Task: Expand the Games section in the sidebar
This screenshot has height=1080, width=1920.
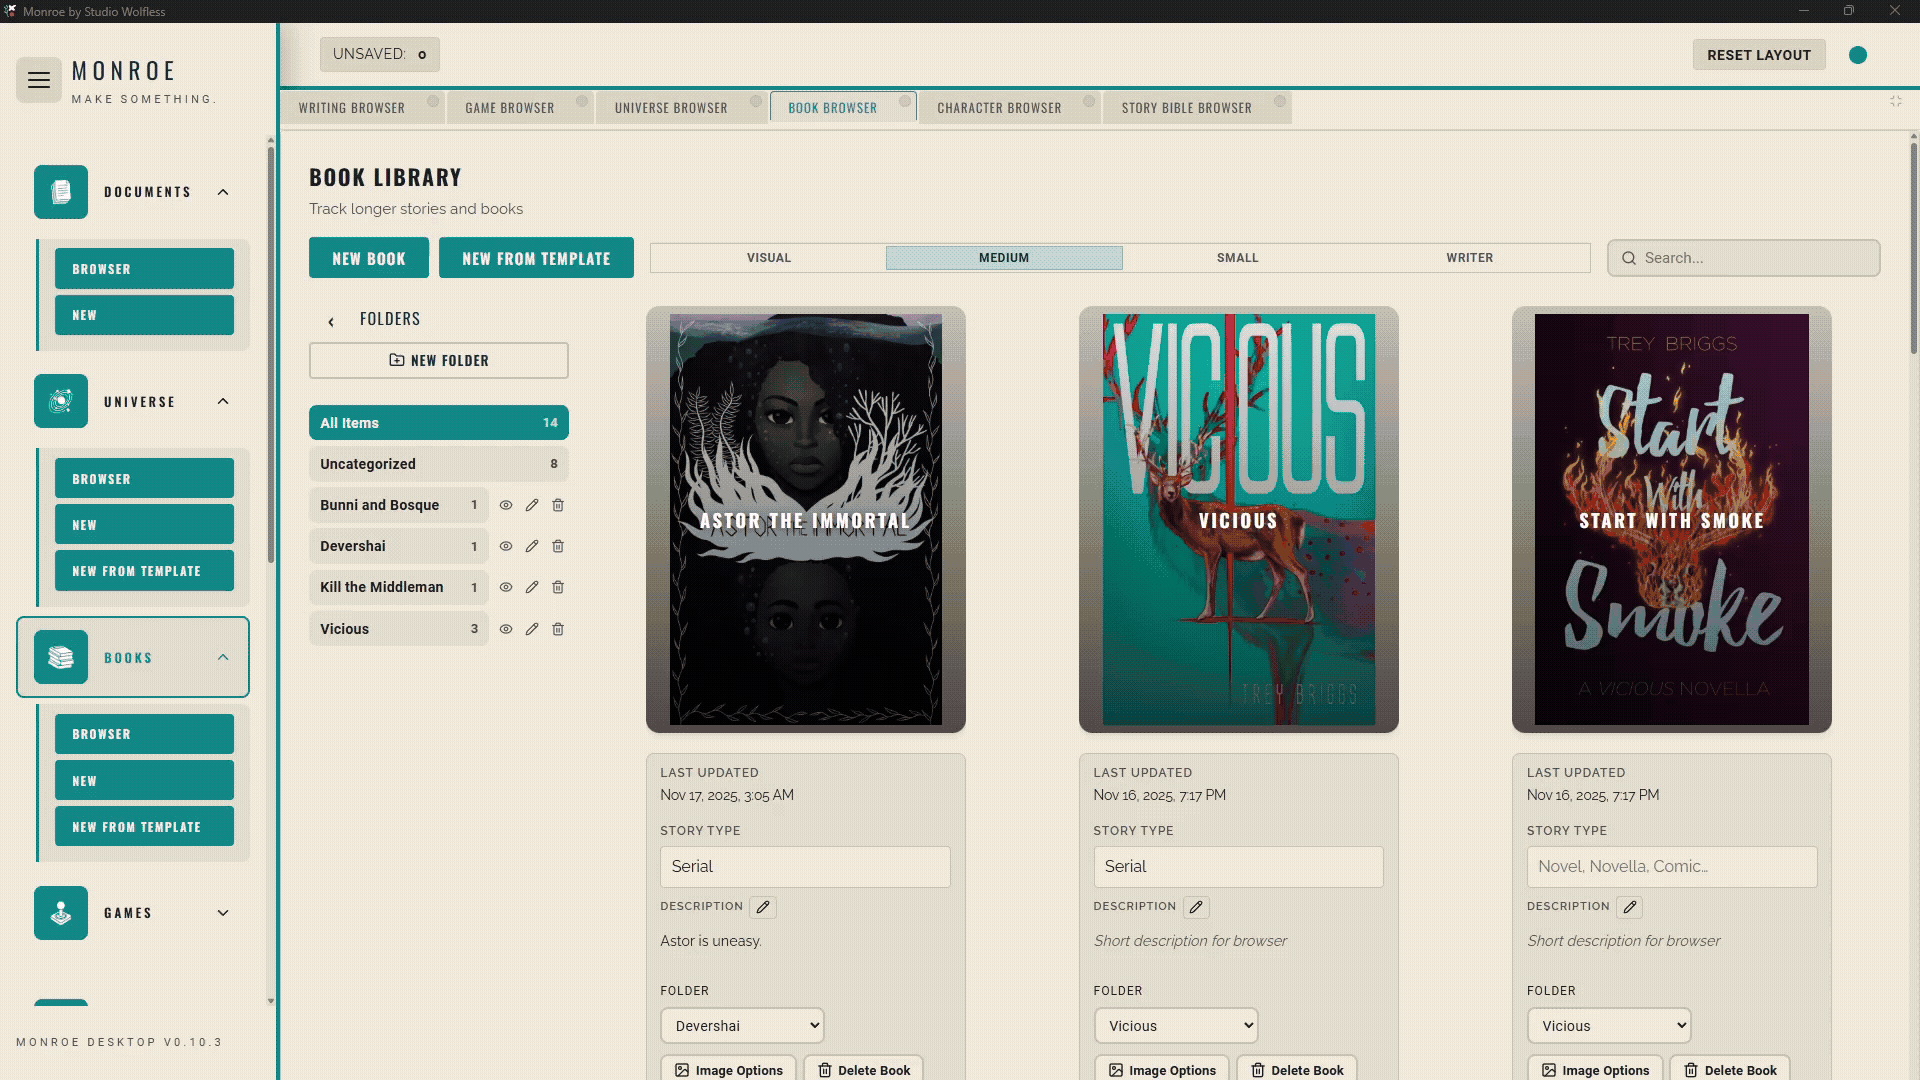Action: tap(222, 912)
